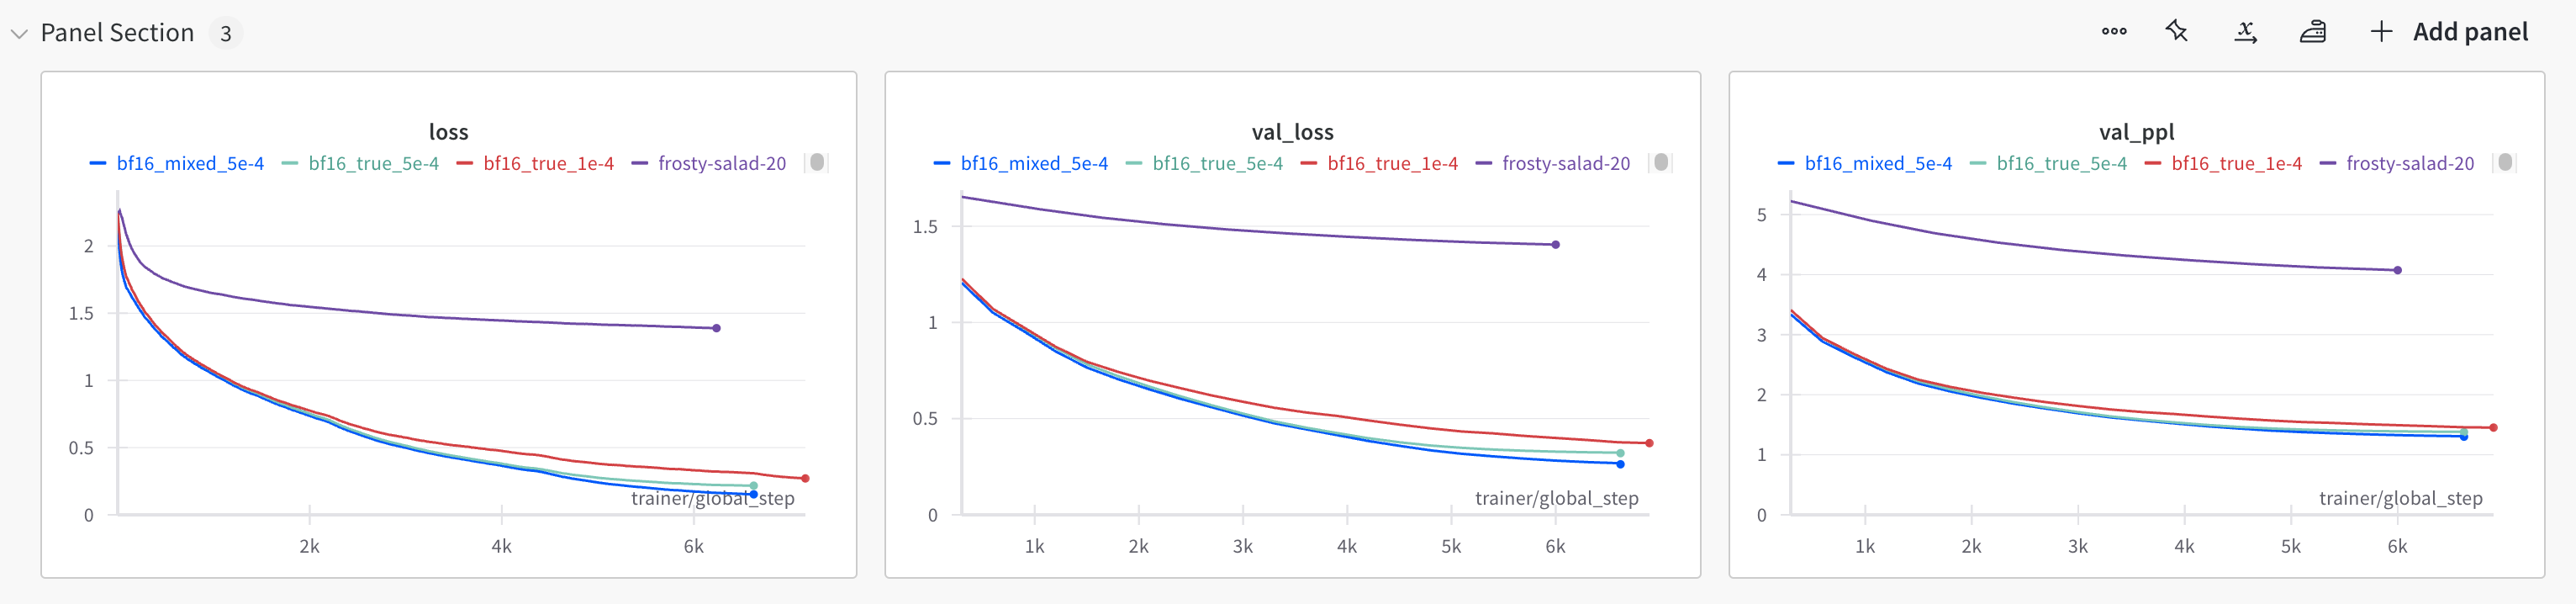Click bf16_true_5e-4 legend label in loss chart
2576x604 pixels.
click(x=373, y=163)
